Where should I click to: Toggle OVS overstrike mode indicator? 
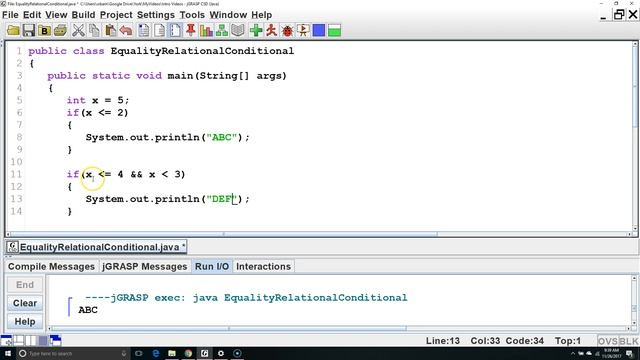click(607, 341)
